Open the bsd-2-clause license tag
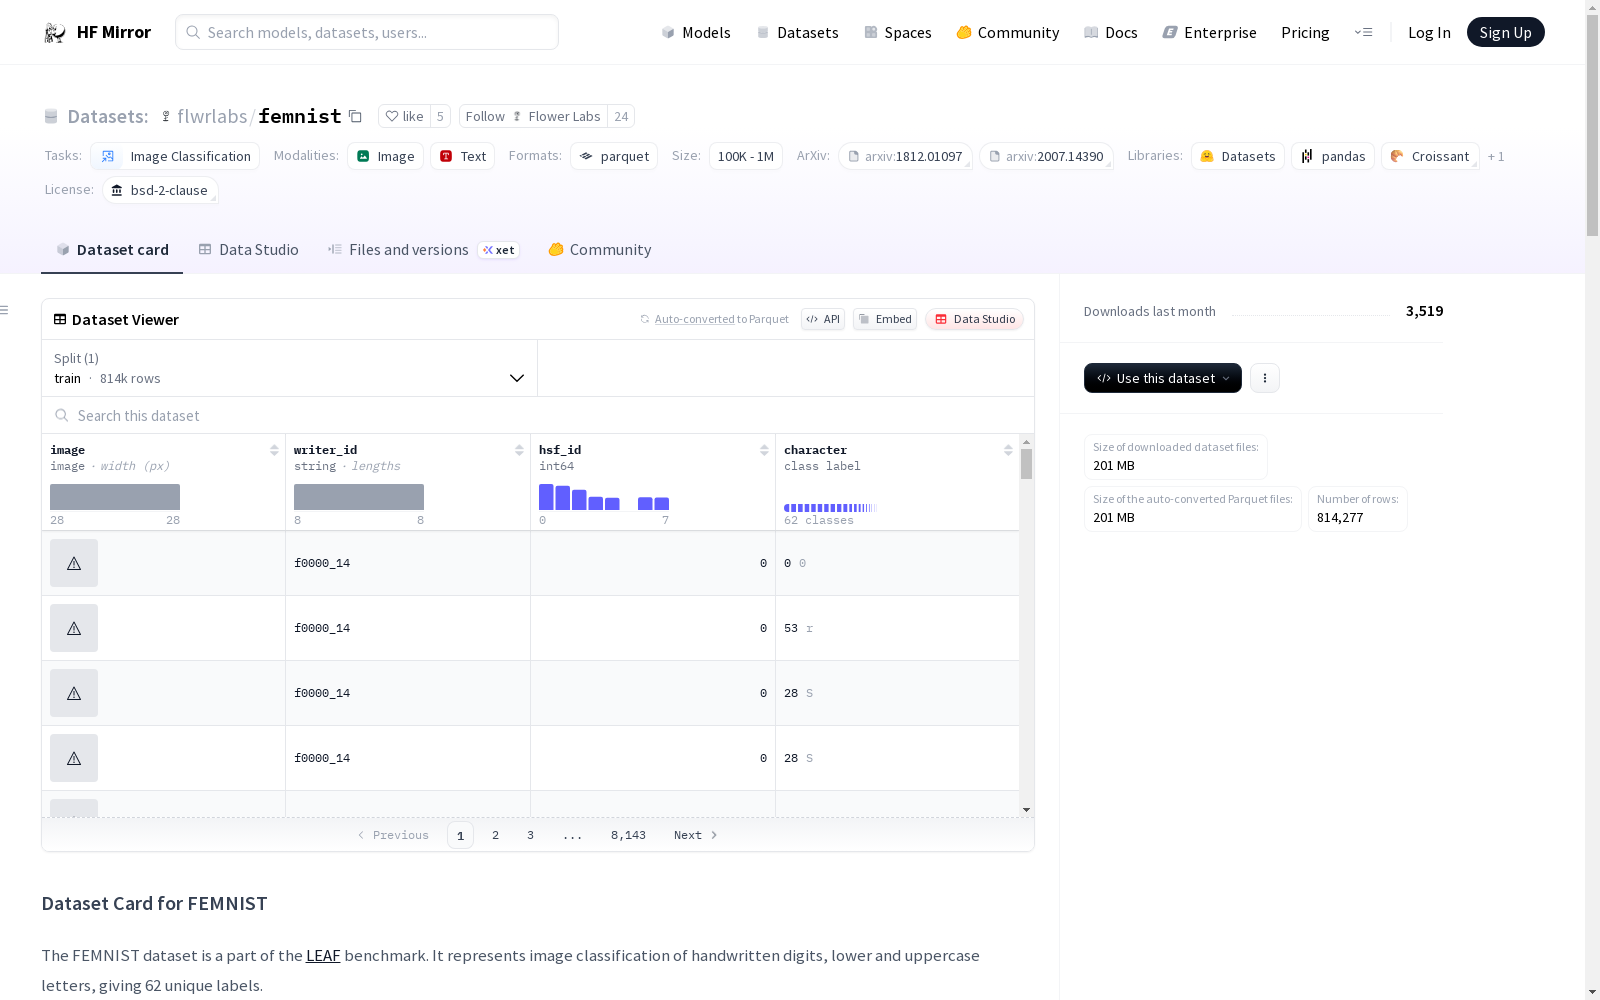The image size is (1600, 1000). point(160,190)
